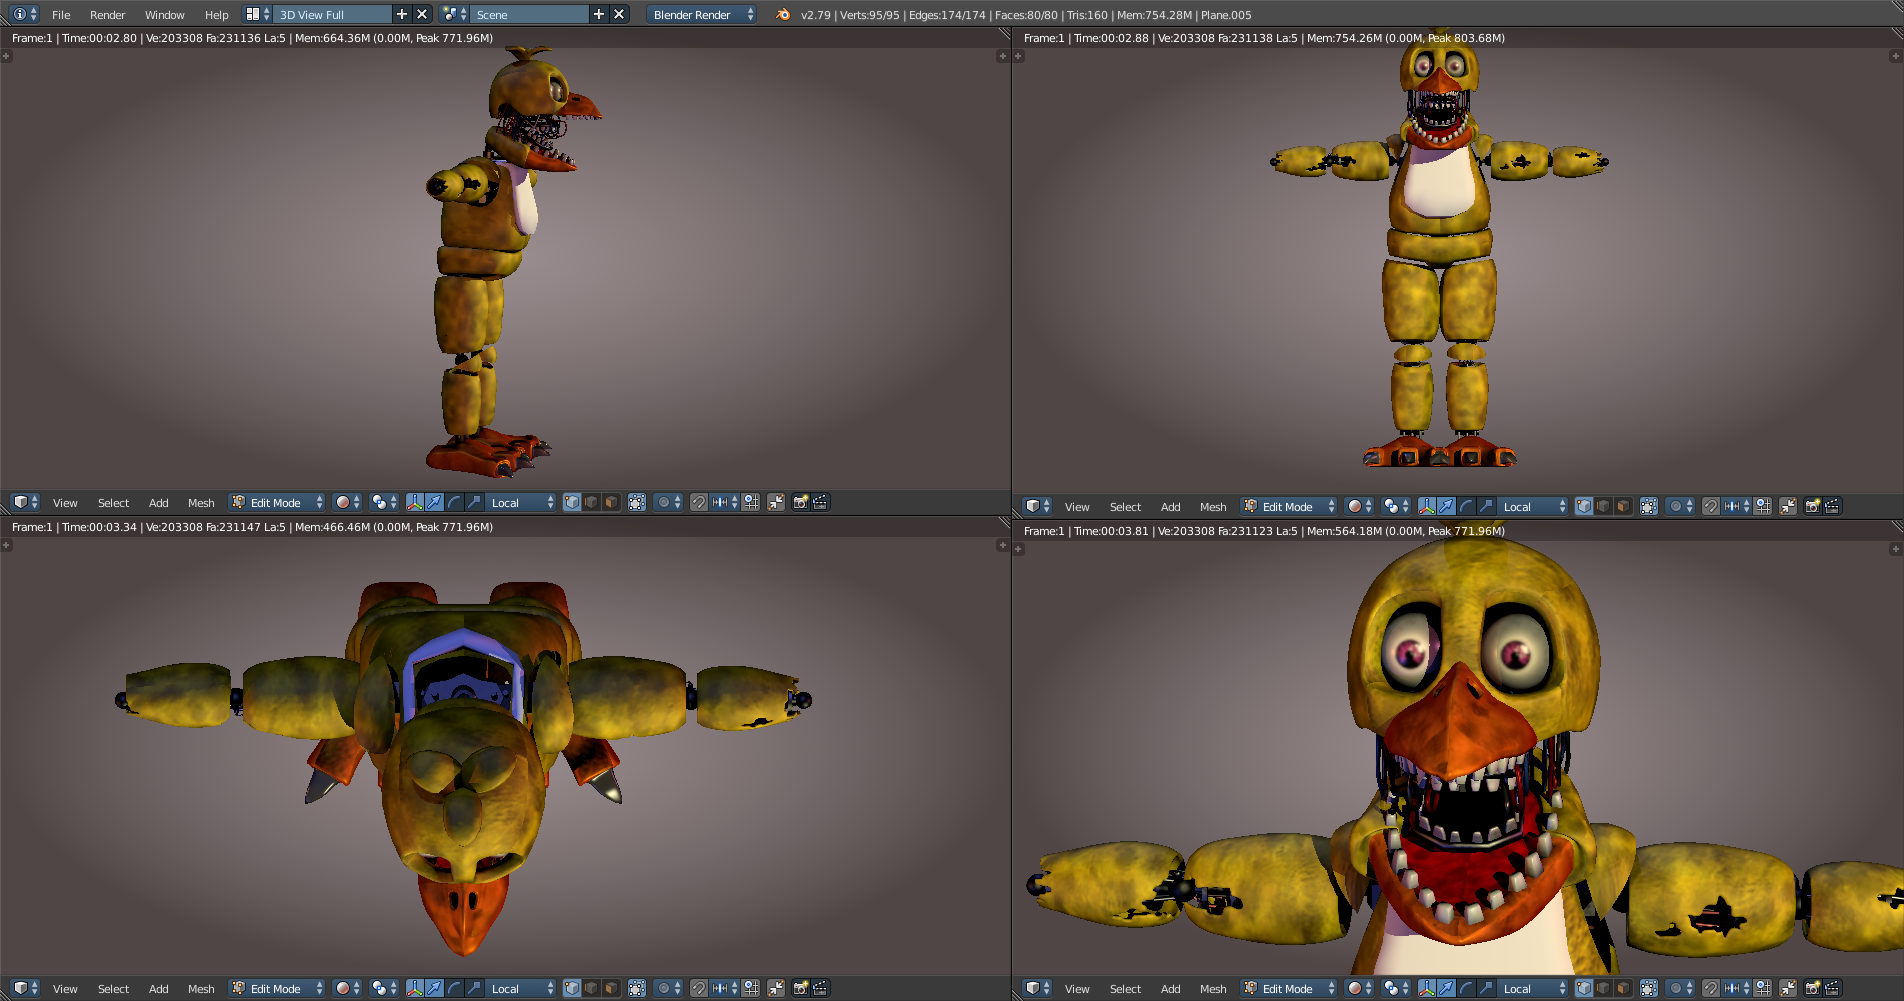Toggle snapping magnet in side-view viewport

699,502
